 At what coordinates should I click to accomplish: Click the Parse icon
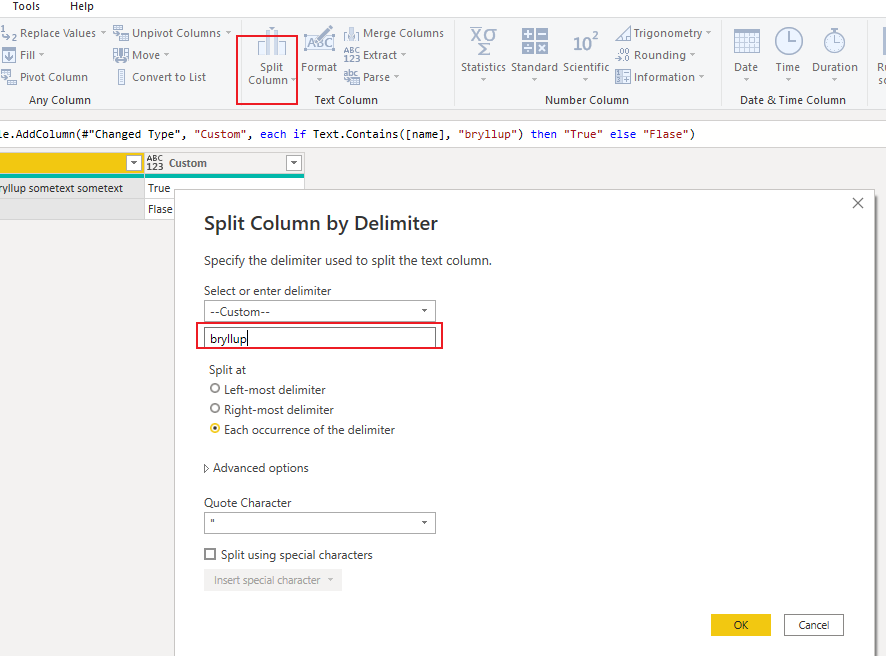pos(351,77)
